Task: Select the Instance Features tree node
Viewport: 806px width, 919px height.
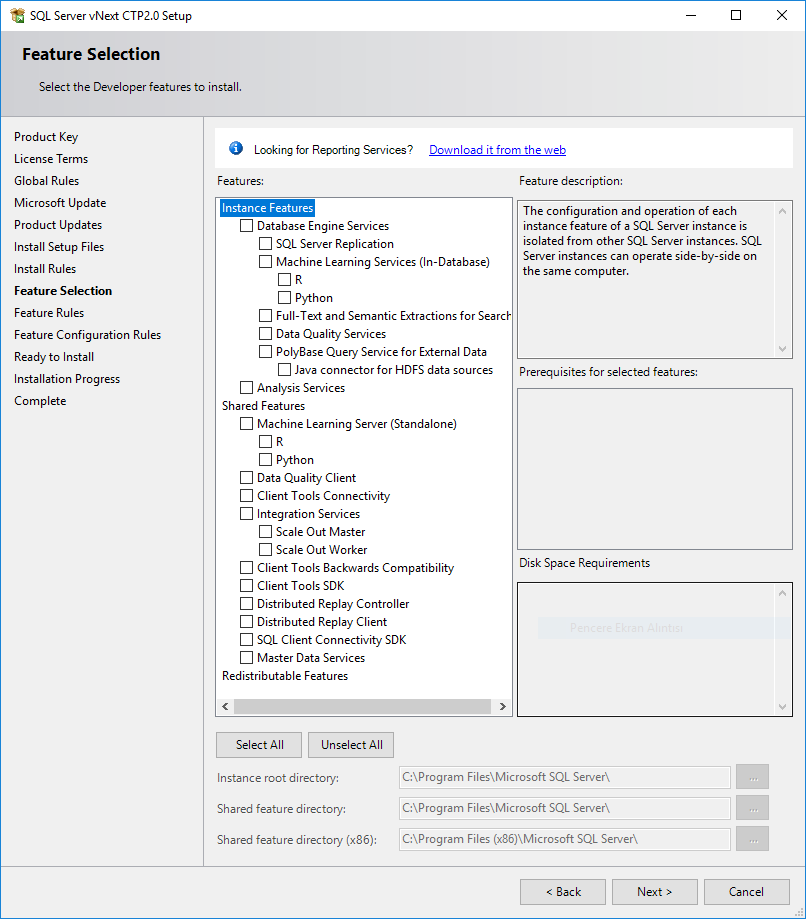Action: pyautogui.click(x=266, y=207)
